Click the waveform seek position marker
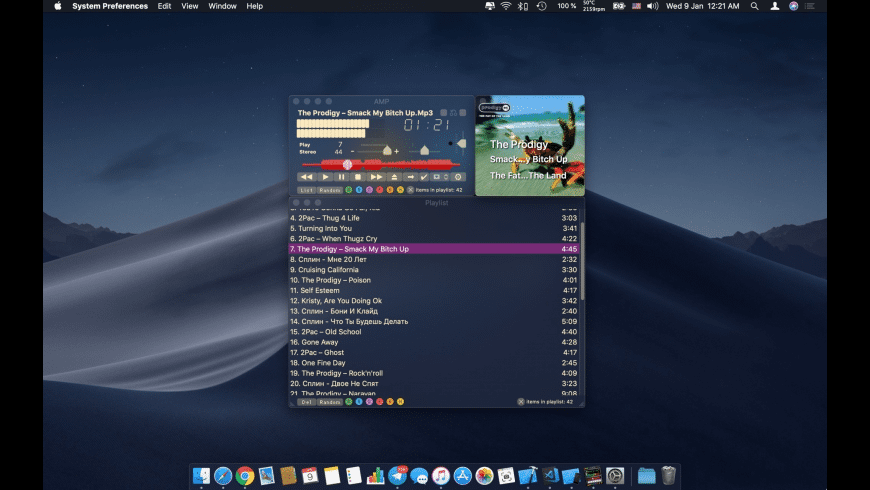The width and height of the screenshot is (870, 490). (347, 164)
